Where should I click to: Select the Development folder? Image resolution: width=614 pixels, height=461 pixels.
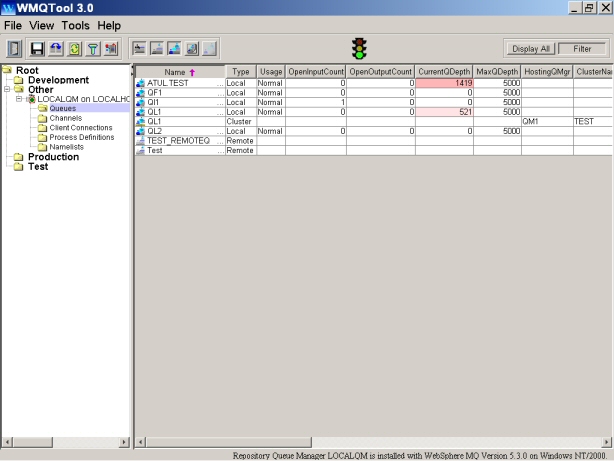click(58, 80)
